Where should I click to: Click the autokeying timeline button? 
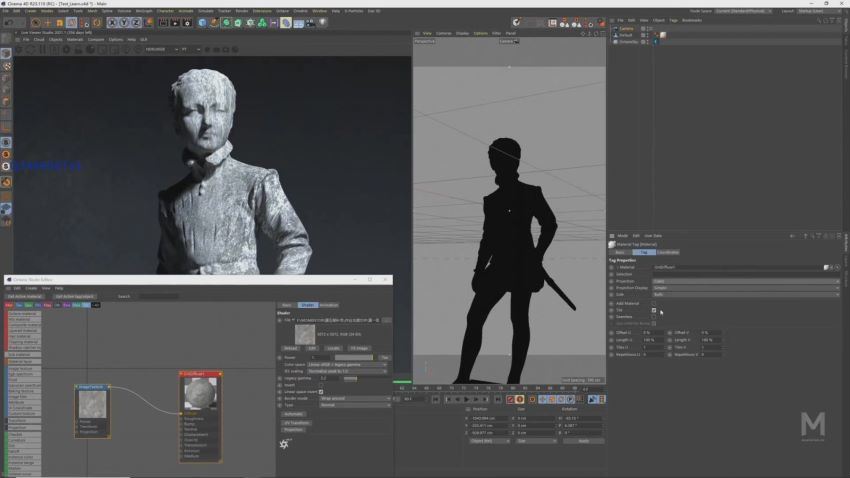click(x=520, y=399)
